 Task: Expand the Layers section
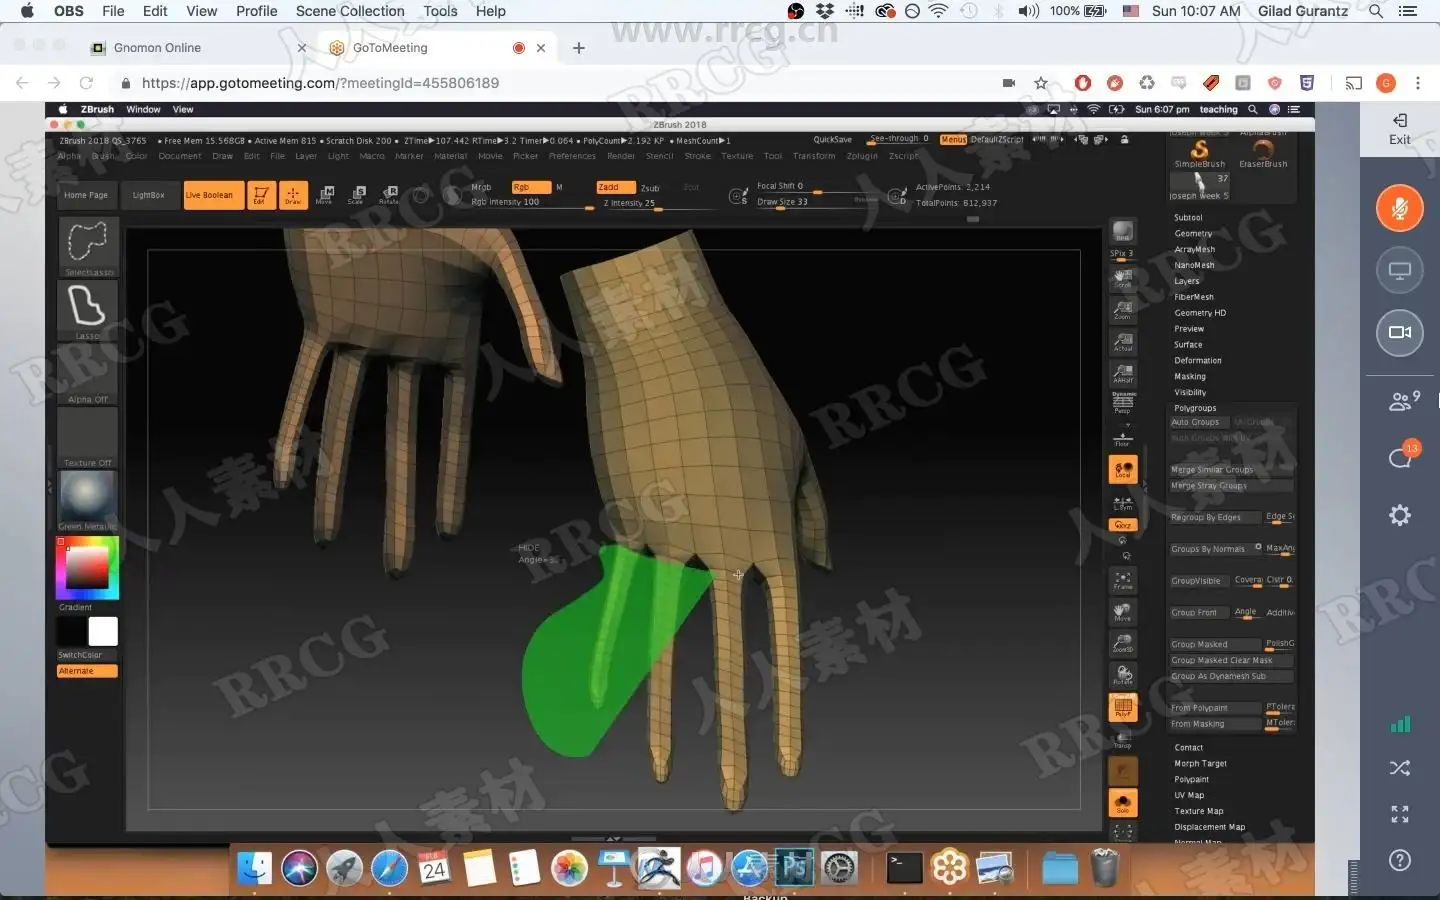pos(1186,281)
